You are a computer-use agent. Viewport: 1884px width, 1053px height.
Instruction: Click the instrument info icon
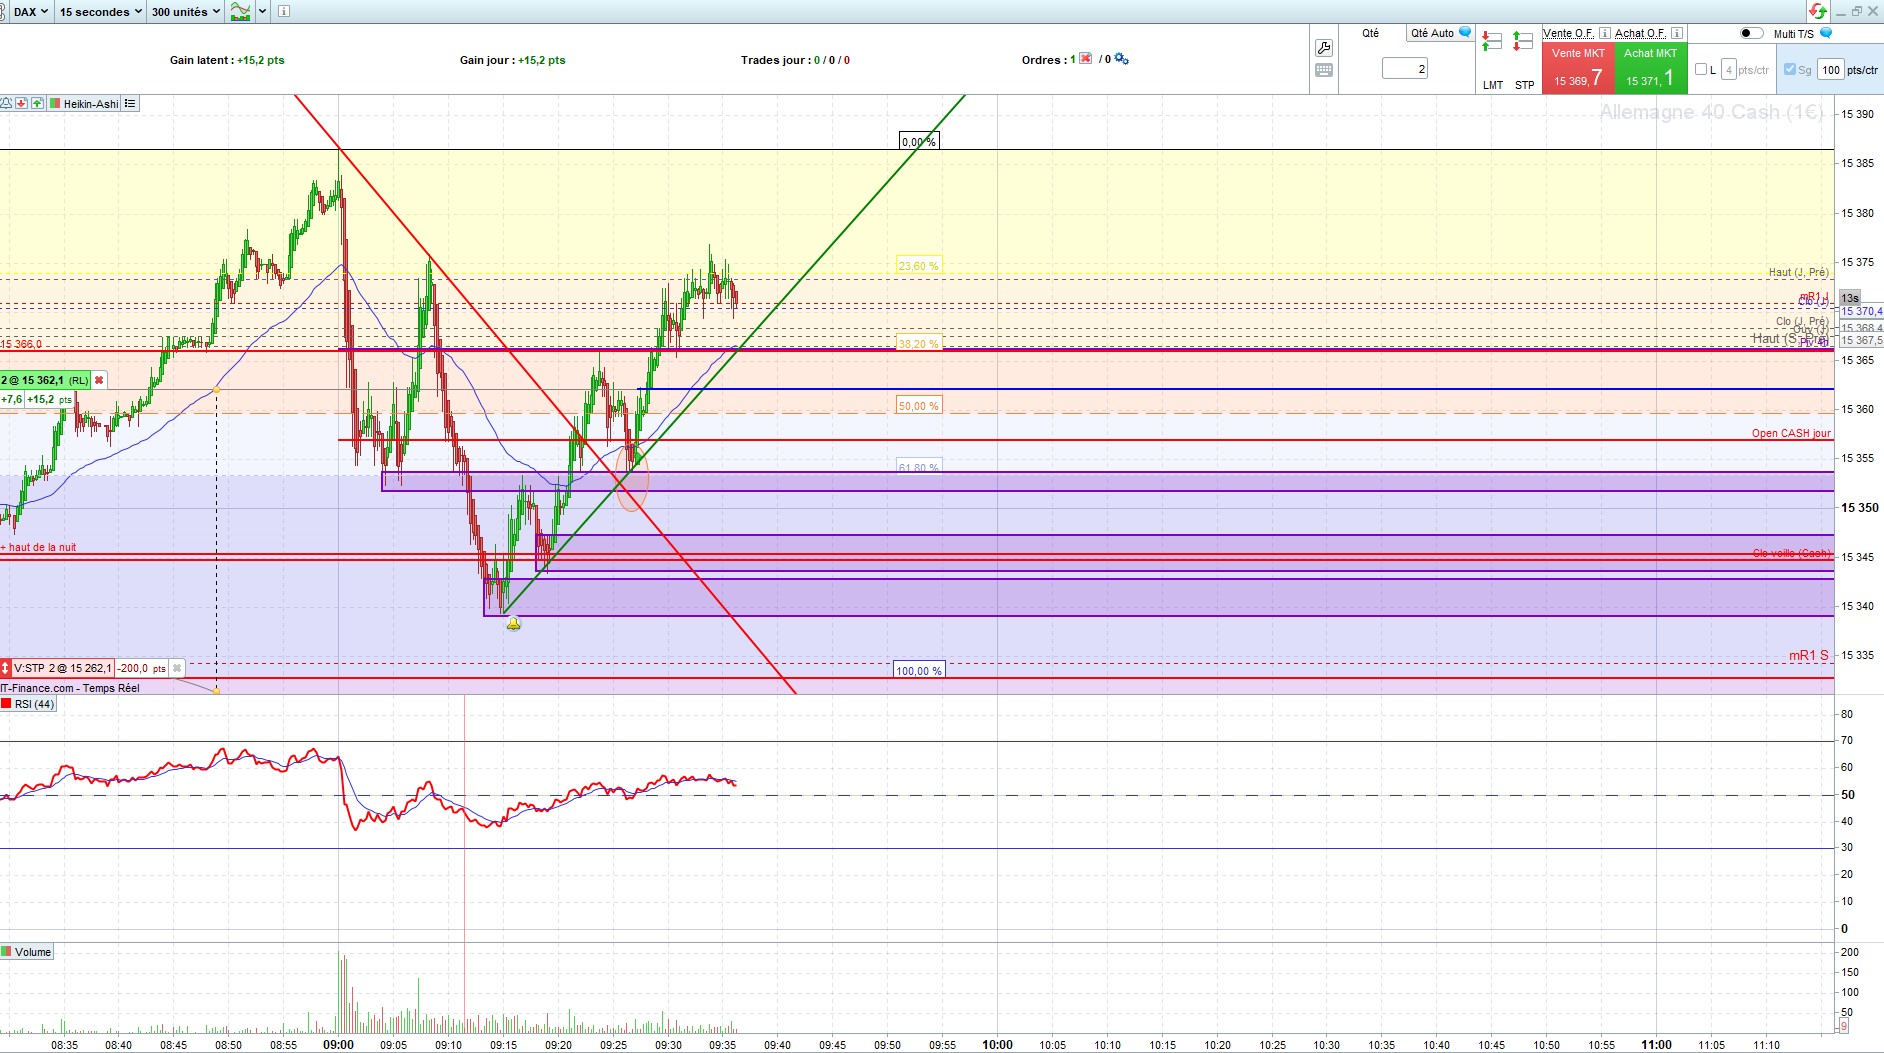click(x=284, y=12)
